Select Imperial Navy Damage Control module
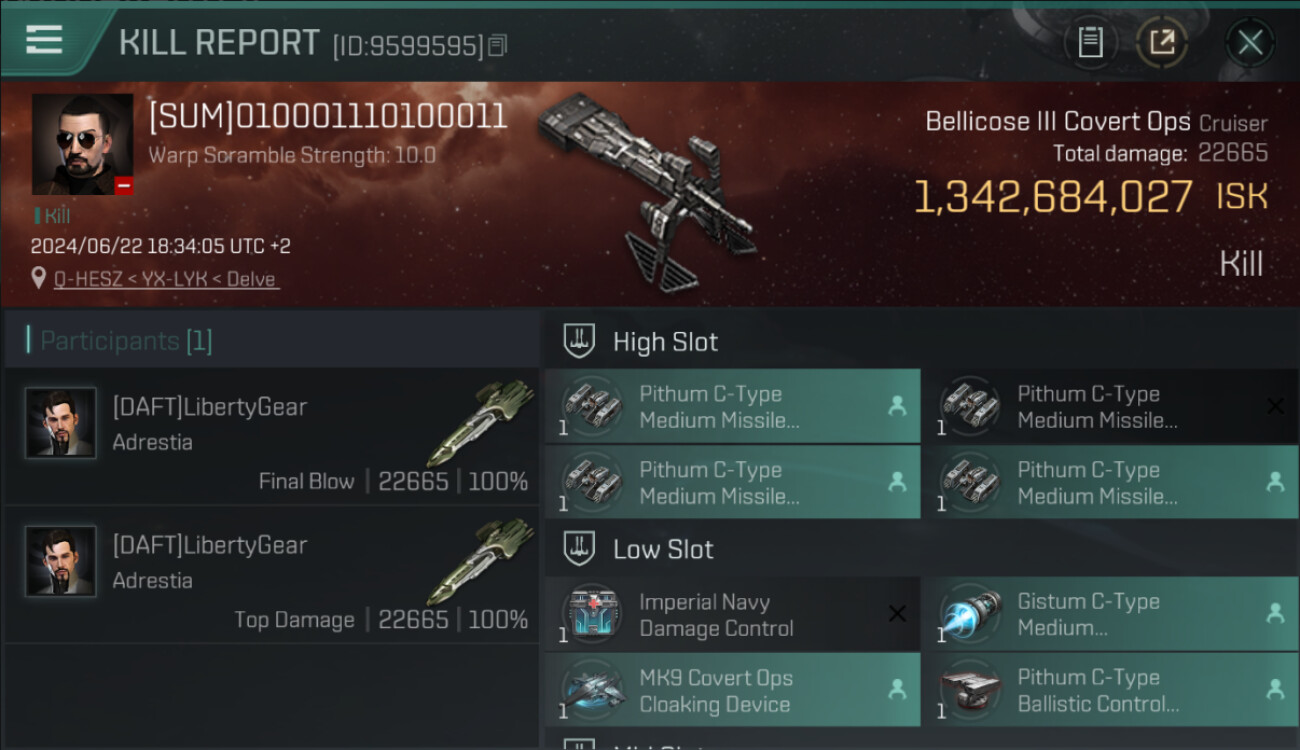This screenshot has height=750, width=1300. point(732,614)
